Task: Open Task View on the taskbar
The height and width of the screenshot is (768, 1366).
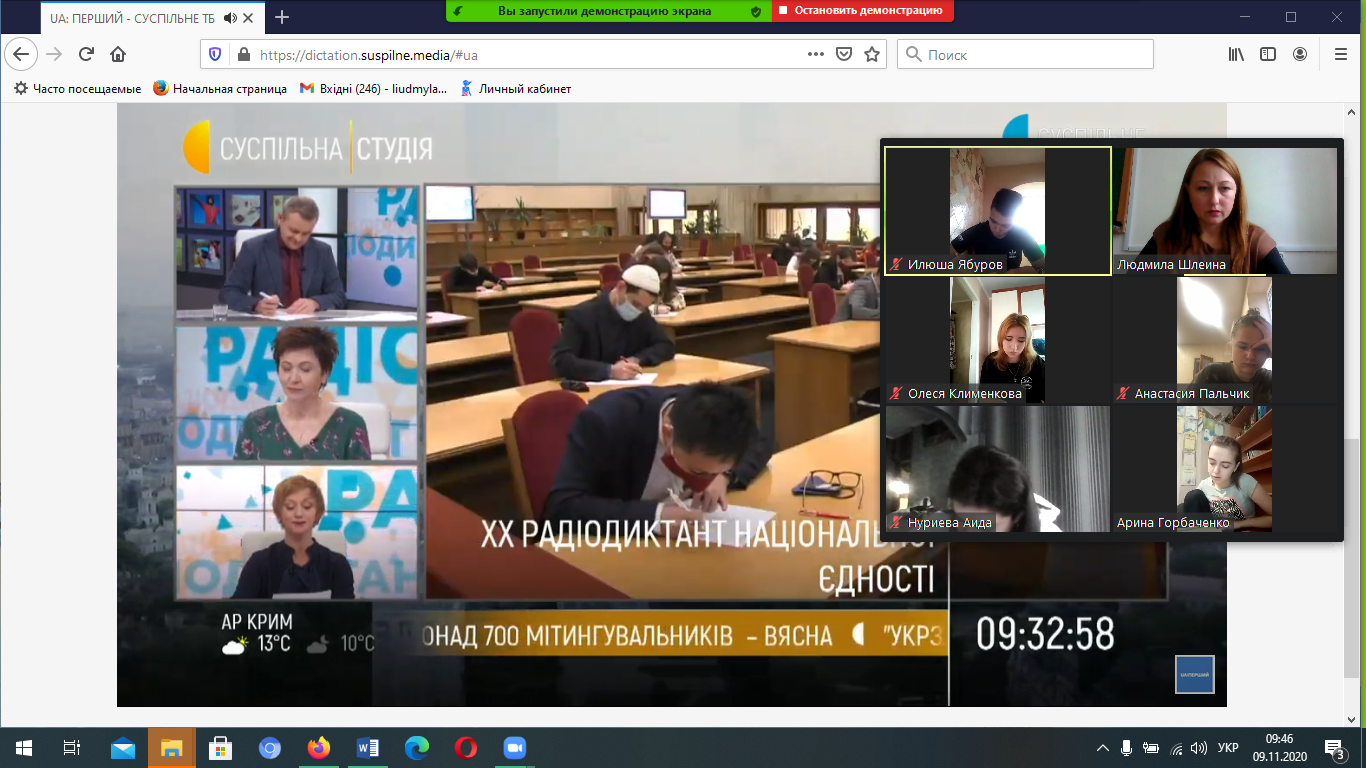Action: click(71, 748)
